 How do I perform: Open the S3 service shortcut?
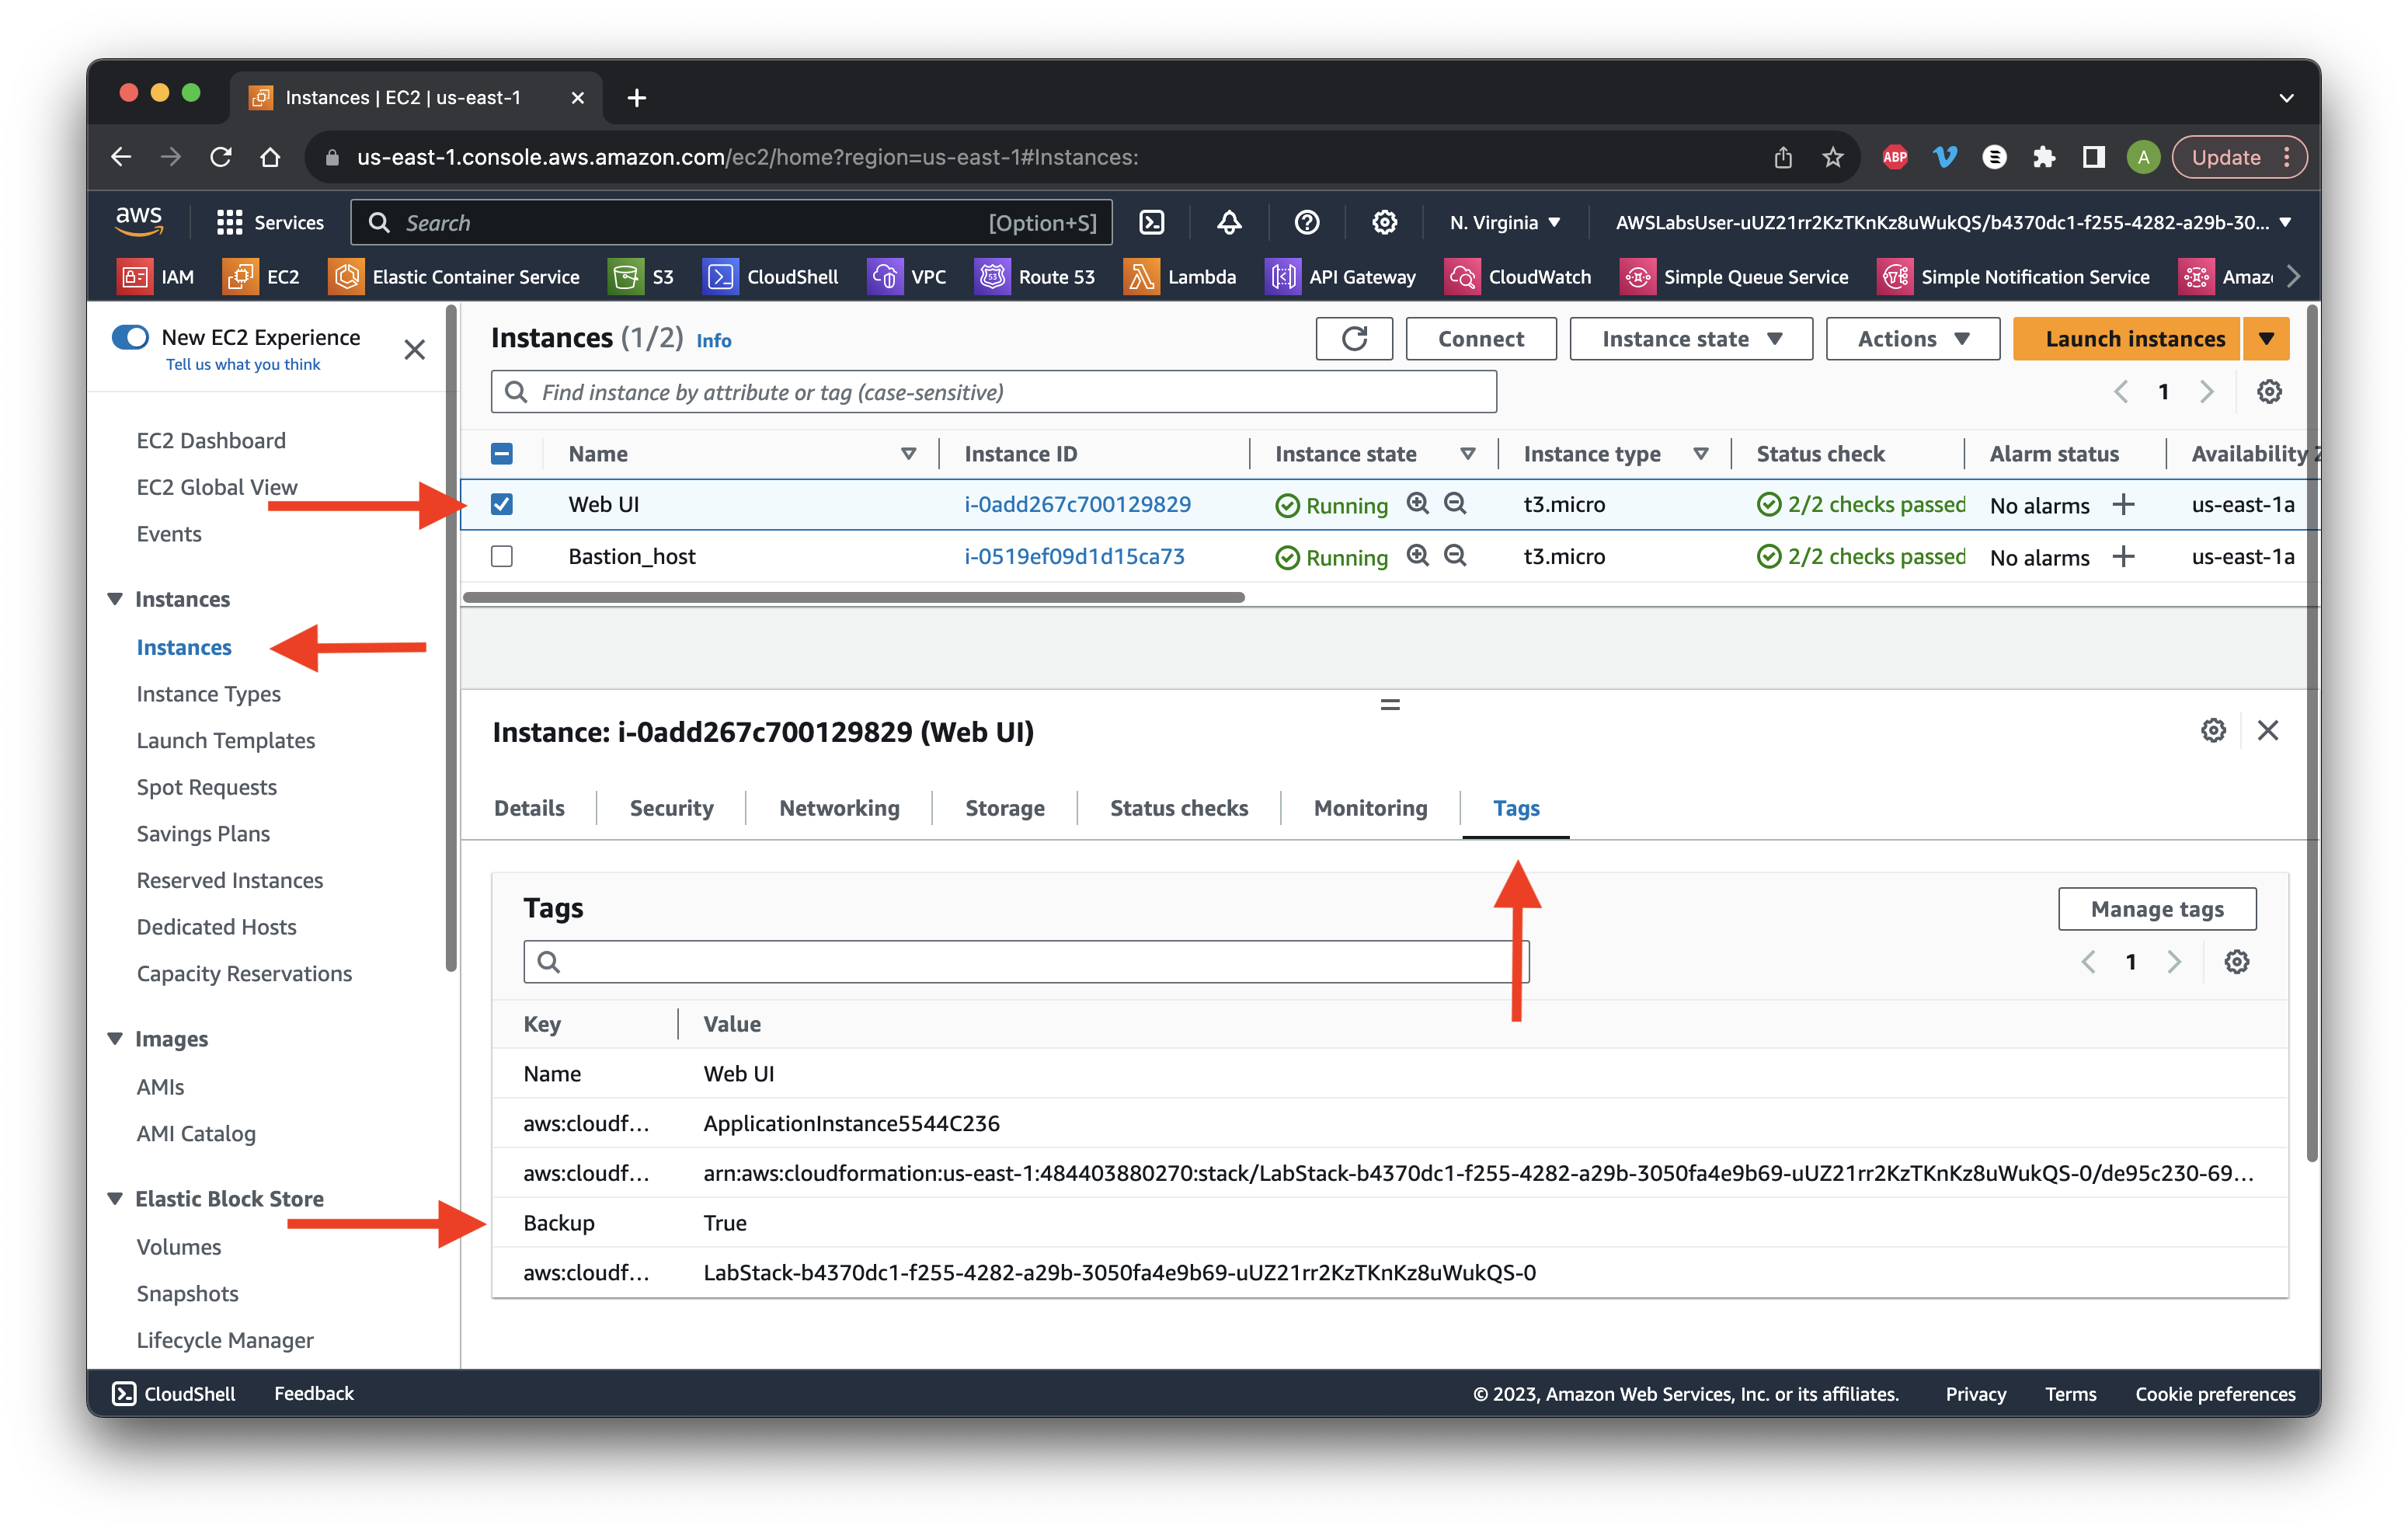(642, 277)
